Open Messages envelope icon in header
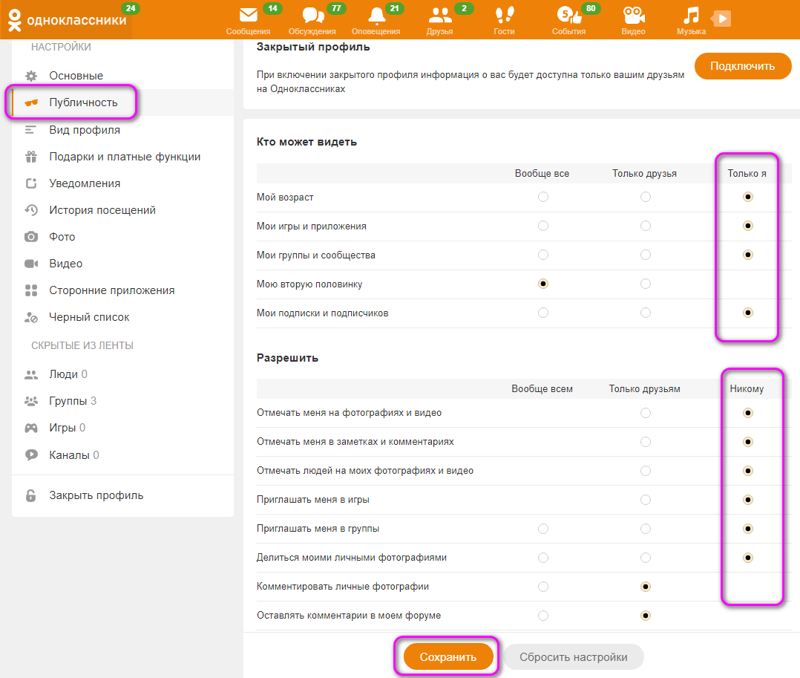This screenshot has height=678, width=800. click(x=248, y=15)
